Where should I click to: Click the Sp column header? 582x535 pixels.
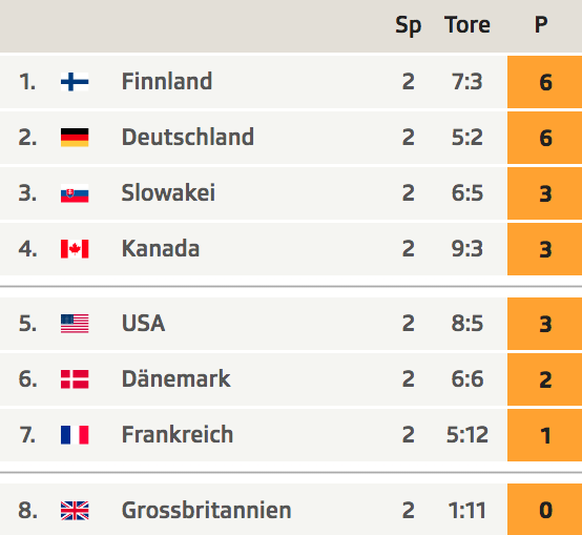tap(408, 26)
